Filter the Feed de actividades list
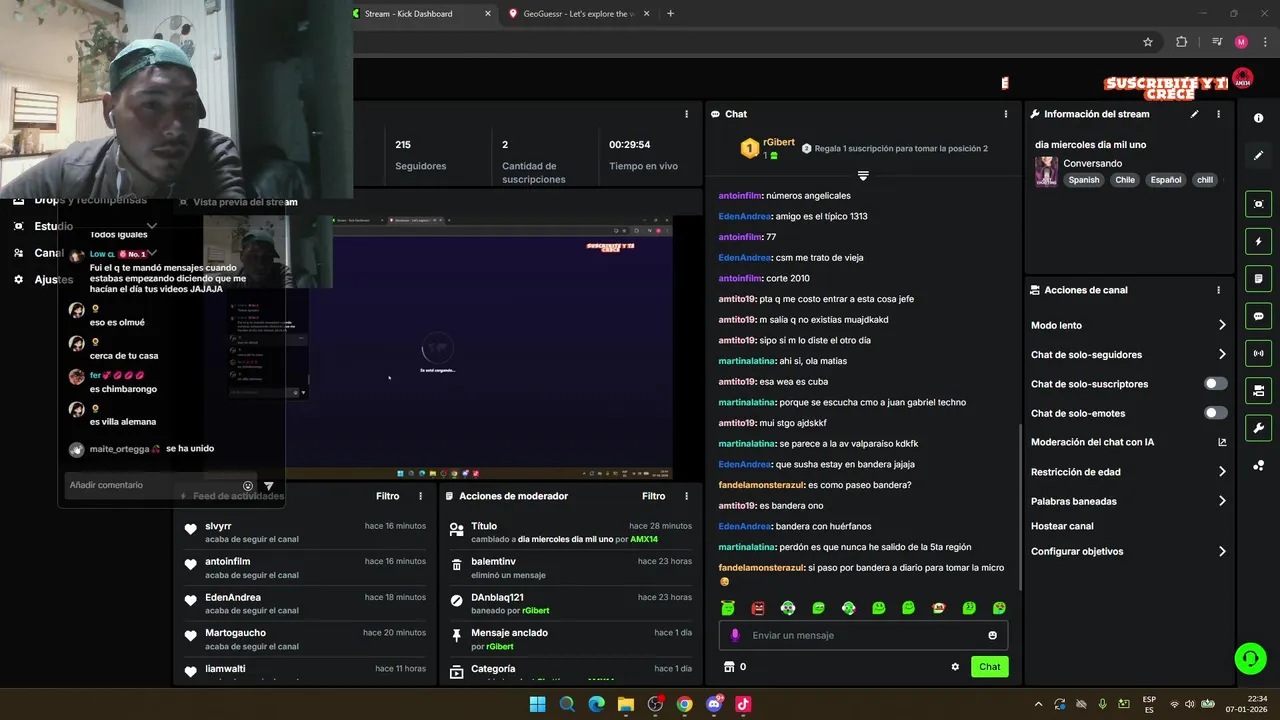The width and height of the screenshot is (1280, 720). click(387, 496)
